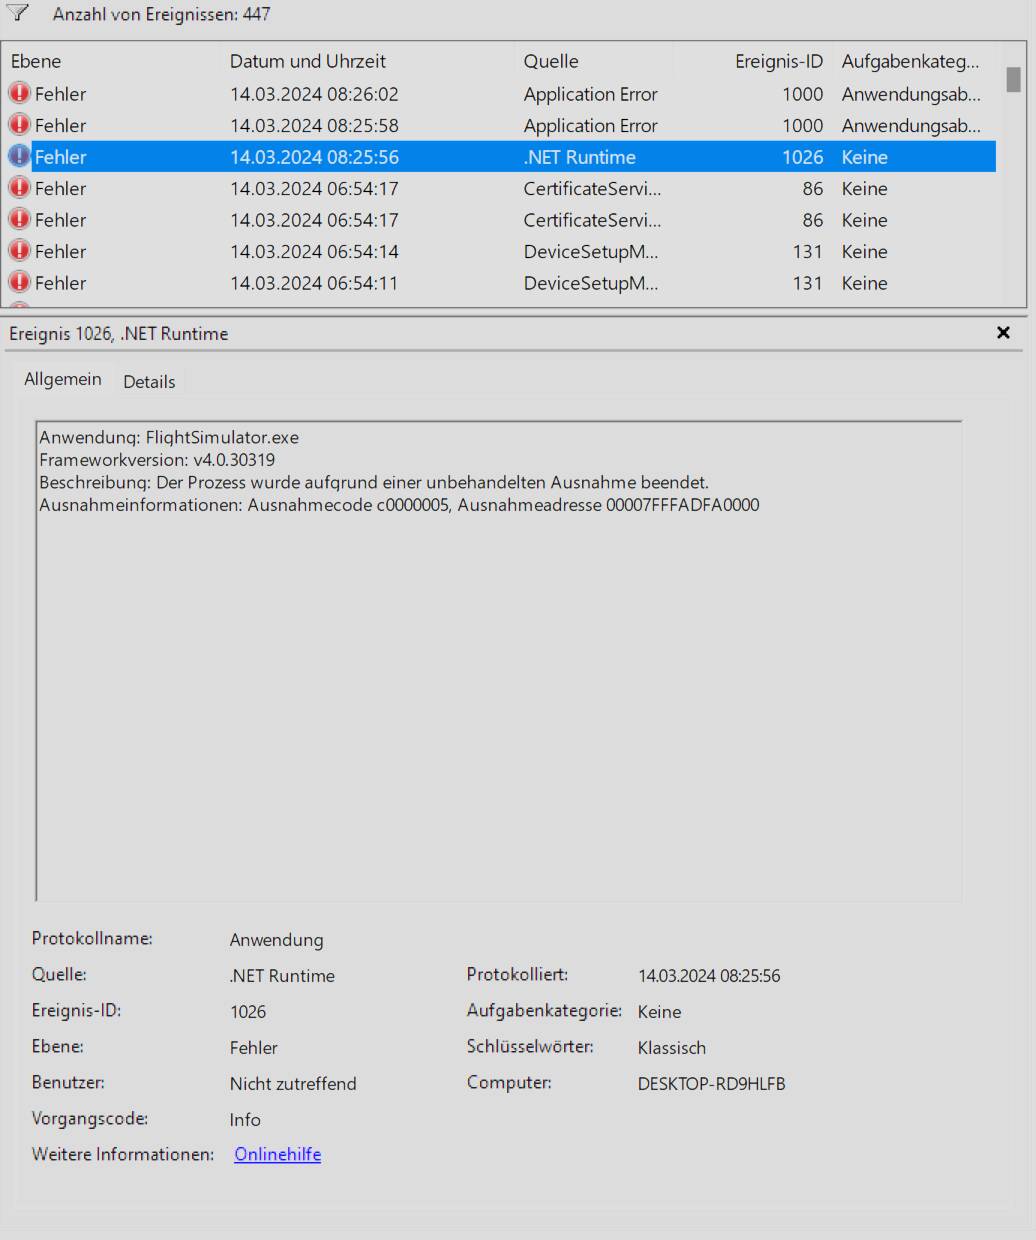The width and height of the screenshot is (1036, 1240).
Task: Click the event description text box
Action: point(499,661)
